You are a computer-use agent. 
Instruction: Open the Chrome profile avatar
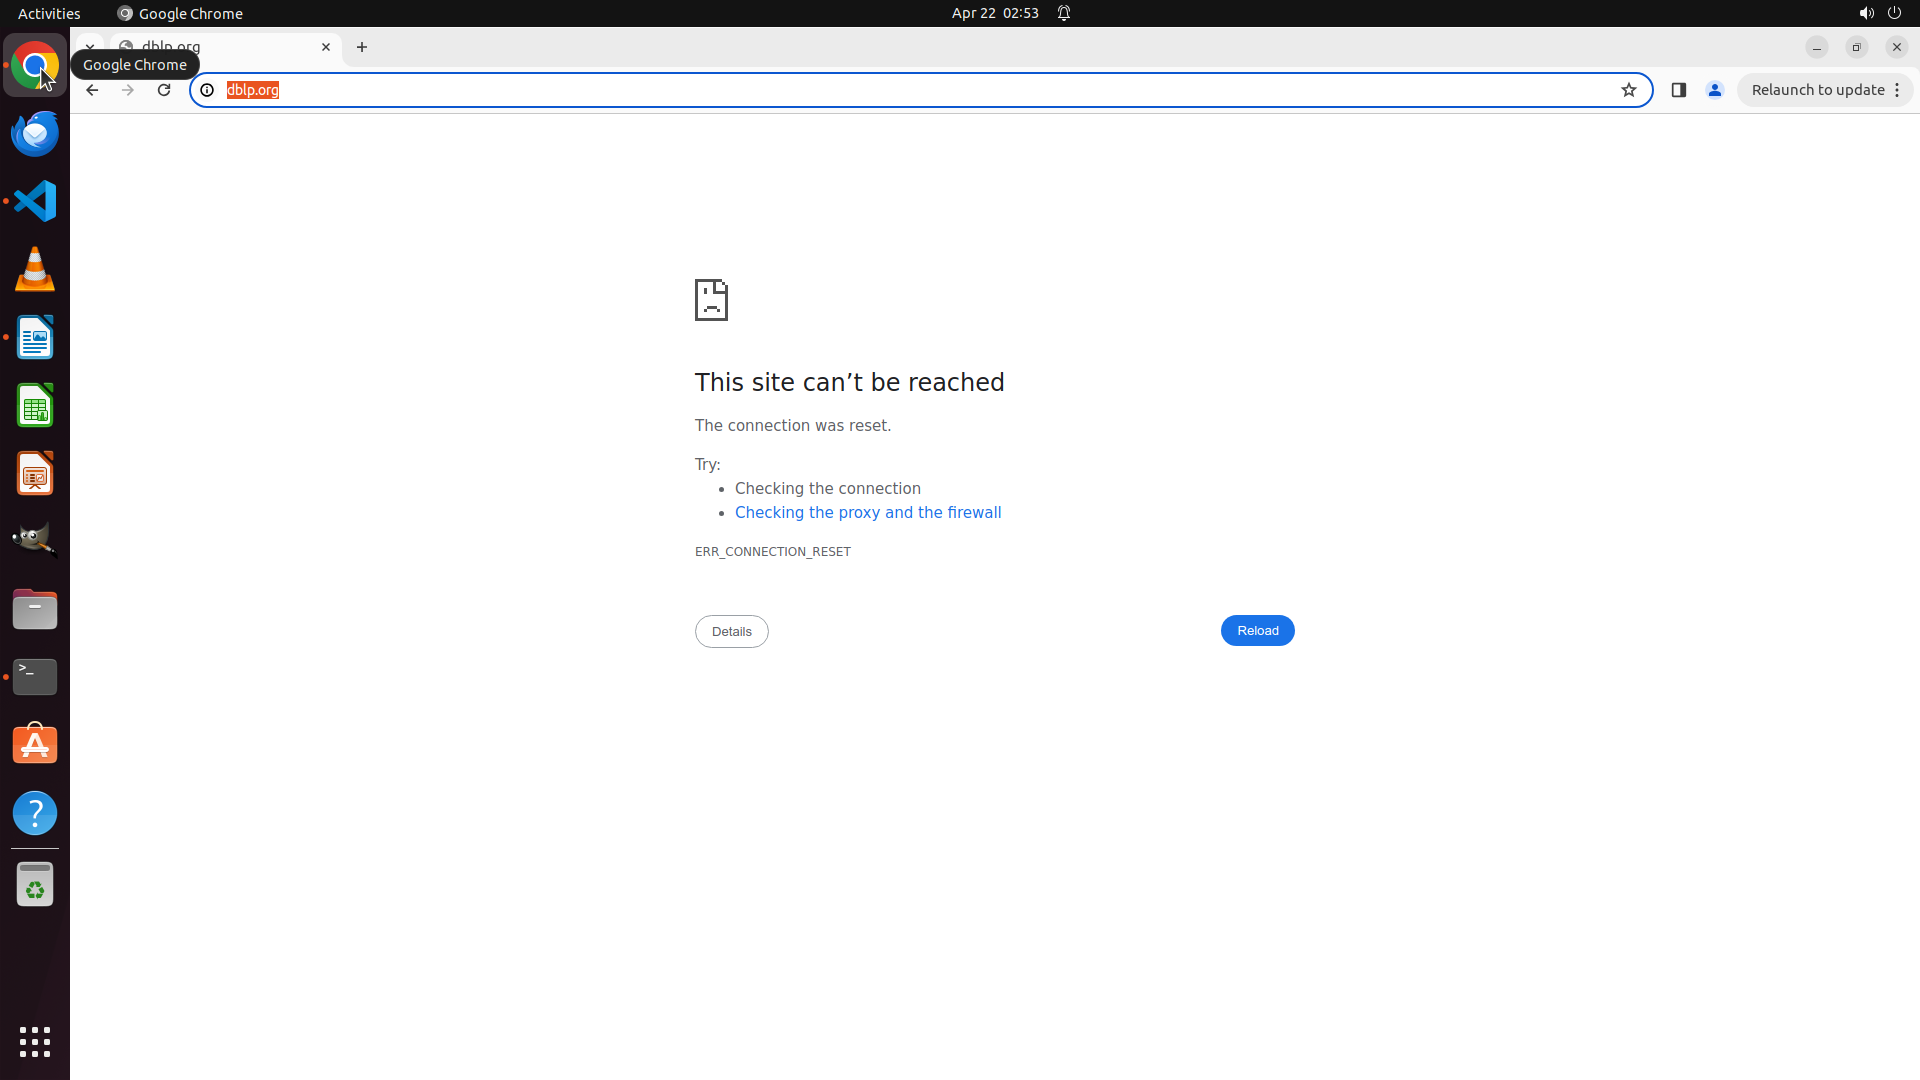1715,90
